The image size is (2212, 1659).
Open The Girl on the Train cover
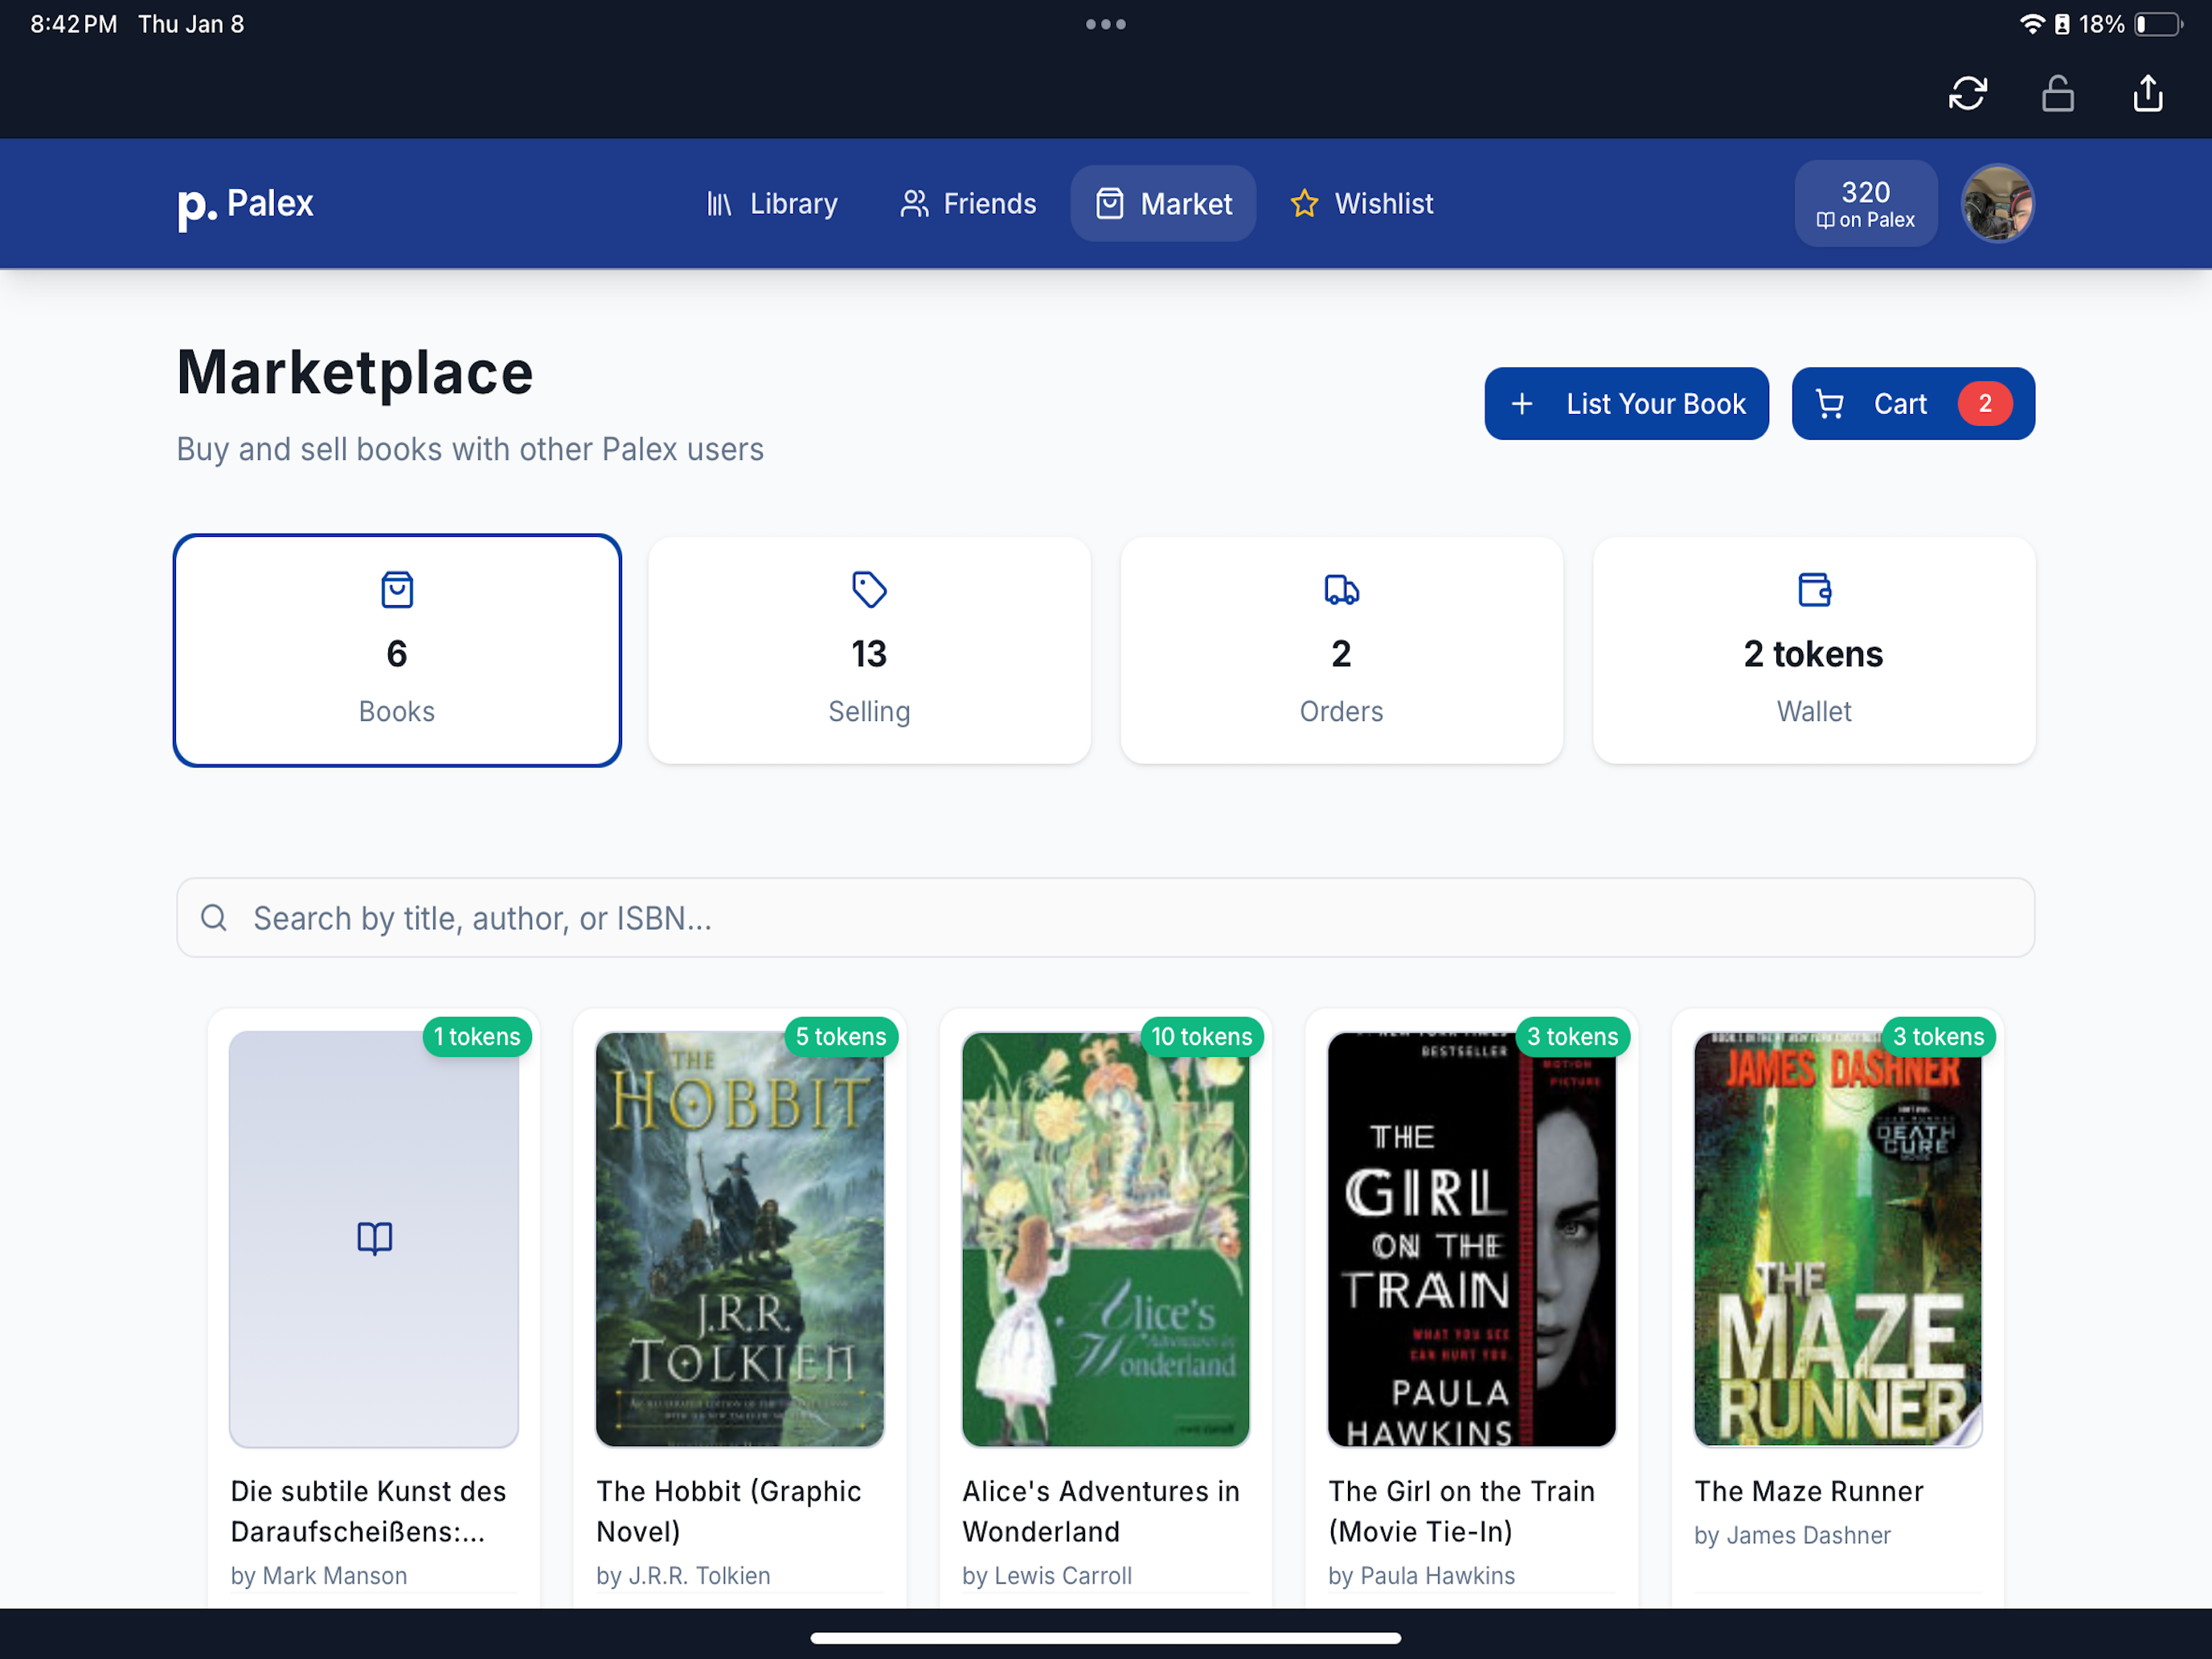(x=1472, y=1239)
